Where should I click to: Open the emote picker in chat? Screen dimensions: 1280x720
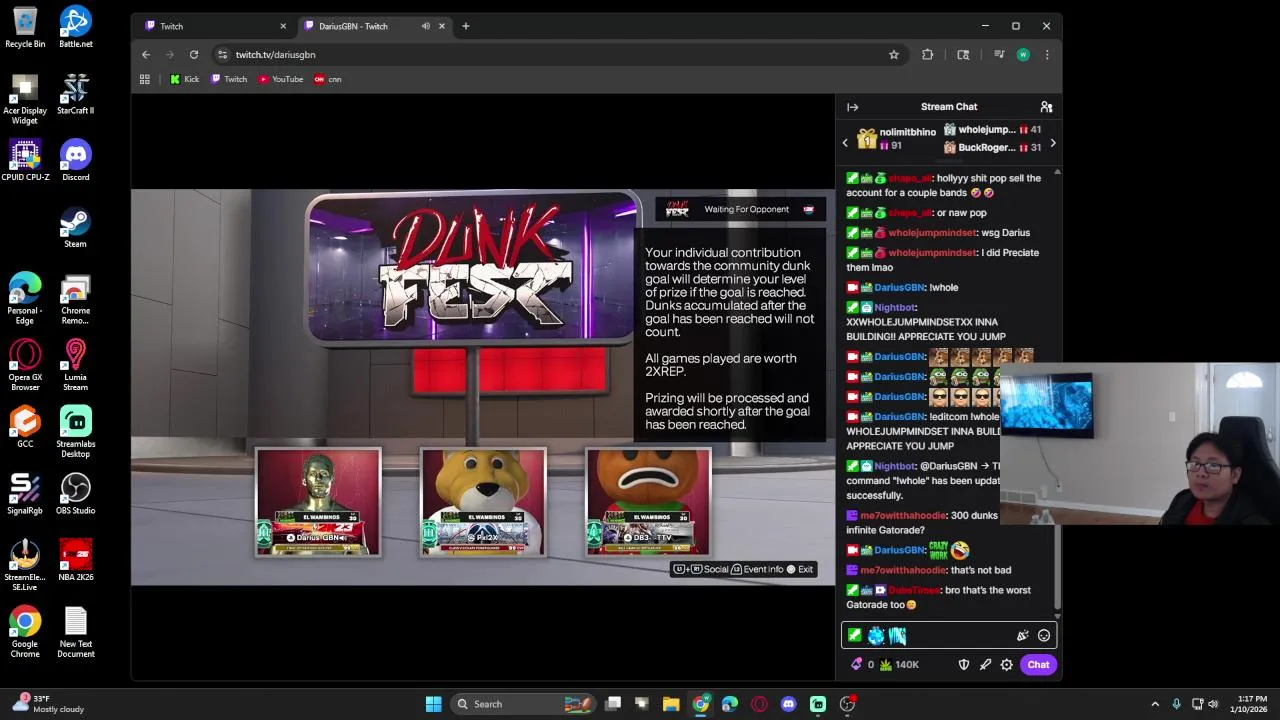pyautogui.click(x=1044, y=635)
